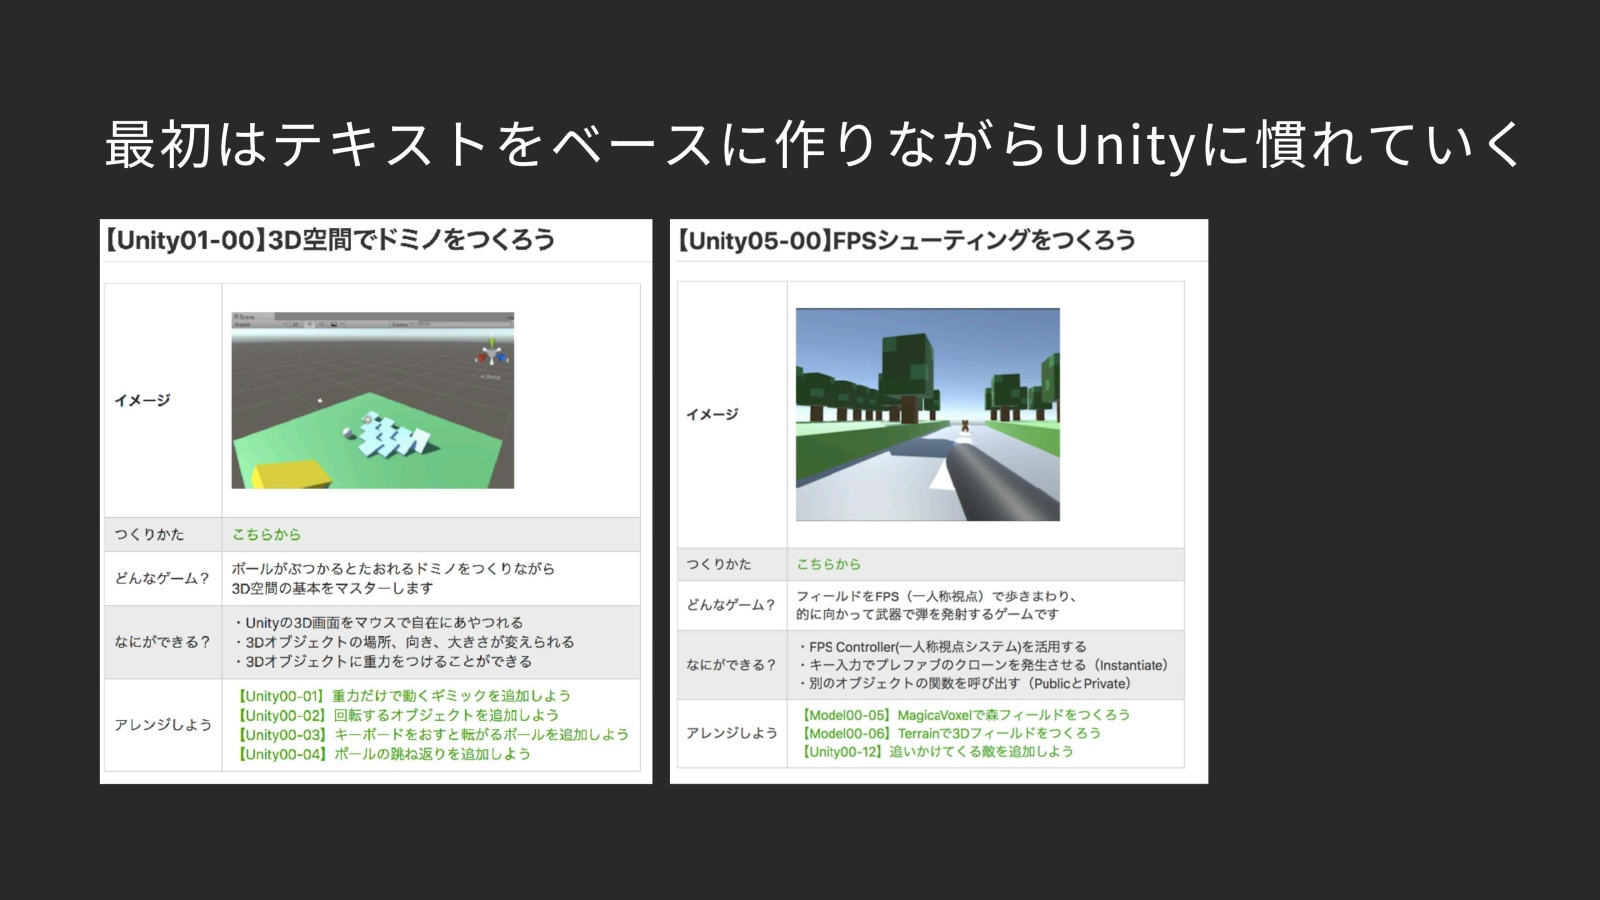
Task: Open the domino 3D scene thumbnail
Action: (372, 400)
